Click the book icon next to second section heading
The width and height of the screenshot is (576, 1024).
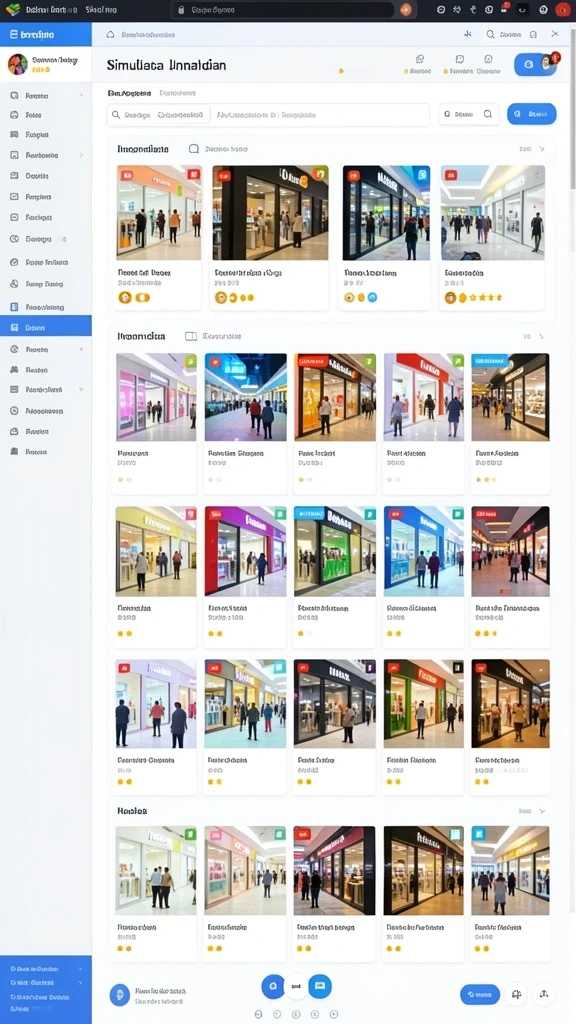(191, 336)
